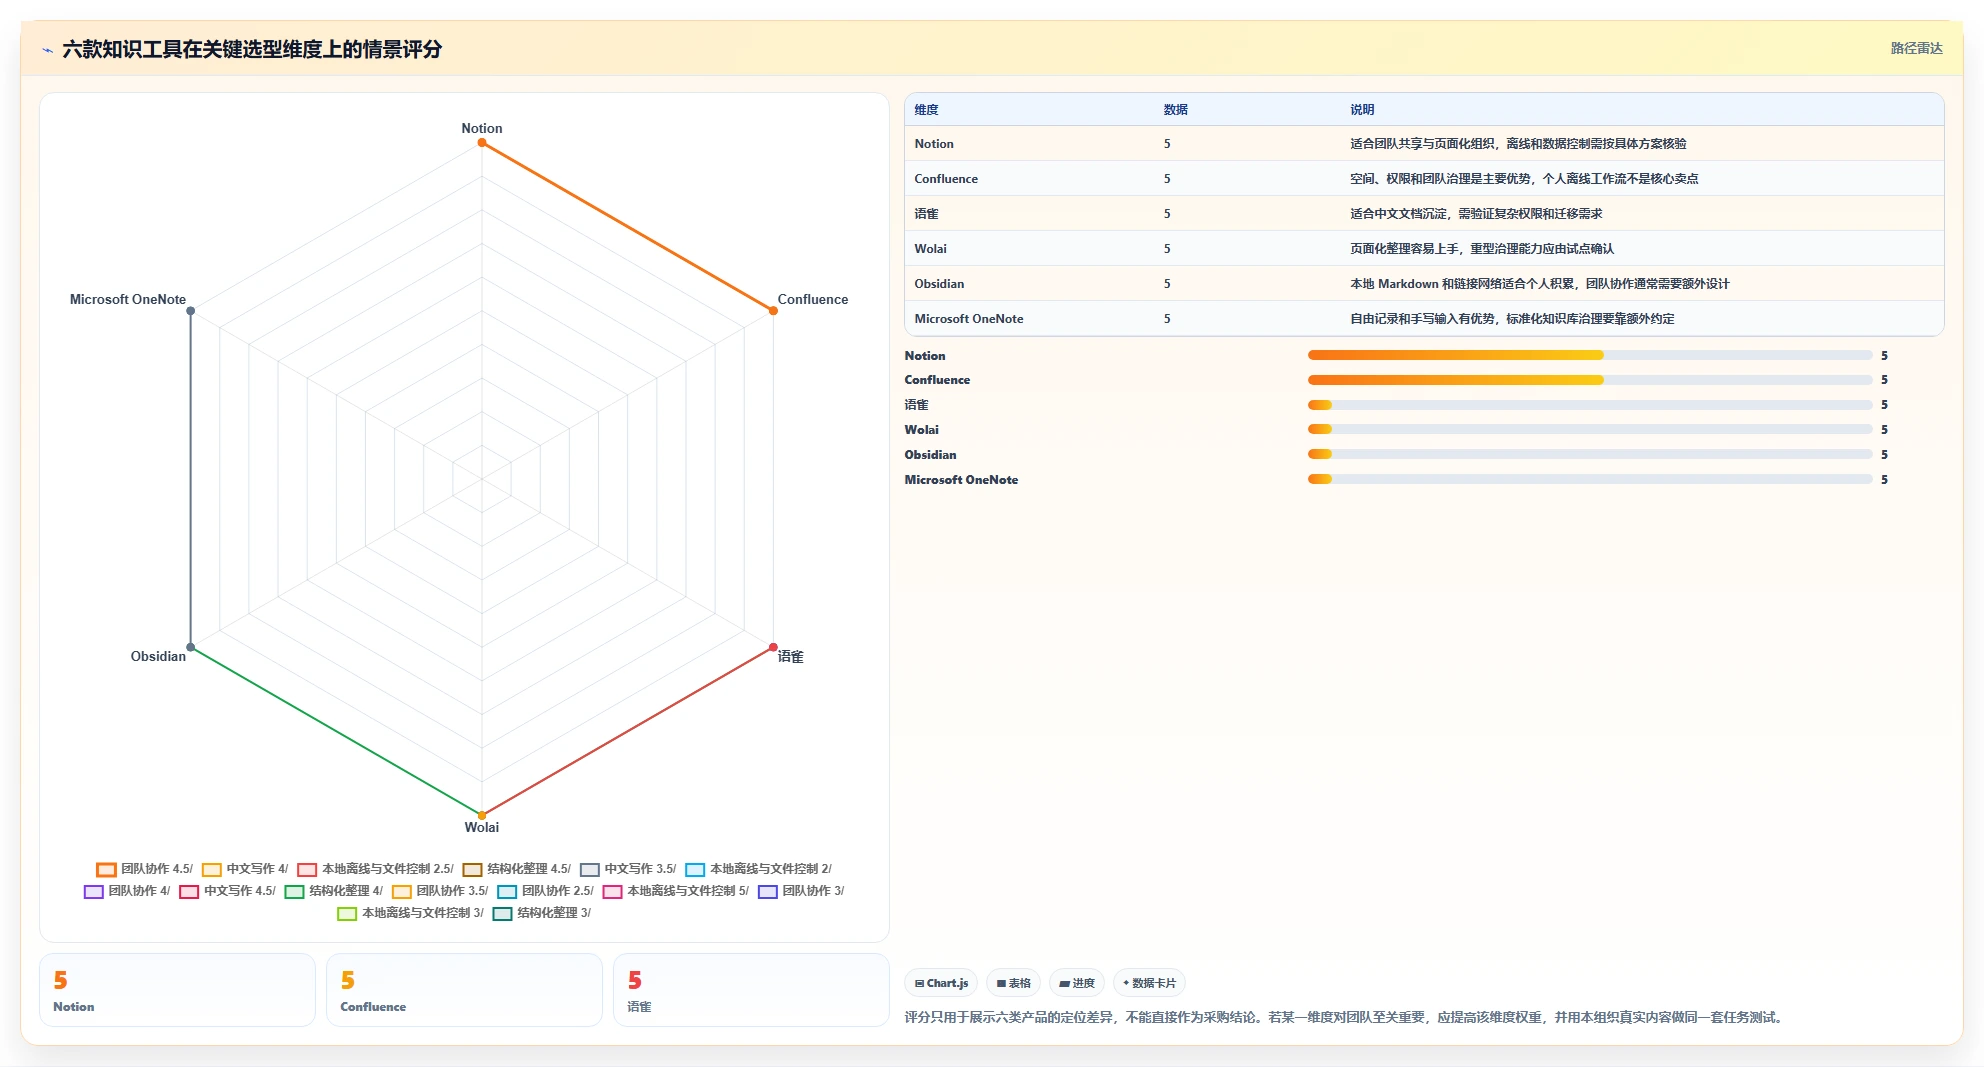Image resolution: width=1984 pixels, height=1067 pixels.
Task: Toggle legend entry 本地离线与文件控制 2
Action: (x=758, y=869)
